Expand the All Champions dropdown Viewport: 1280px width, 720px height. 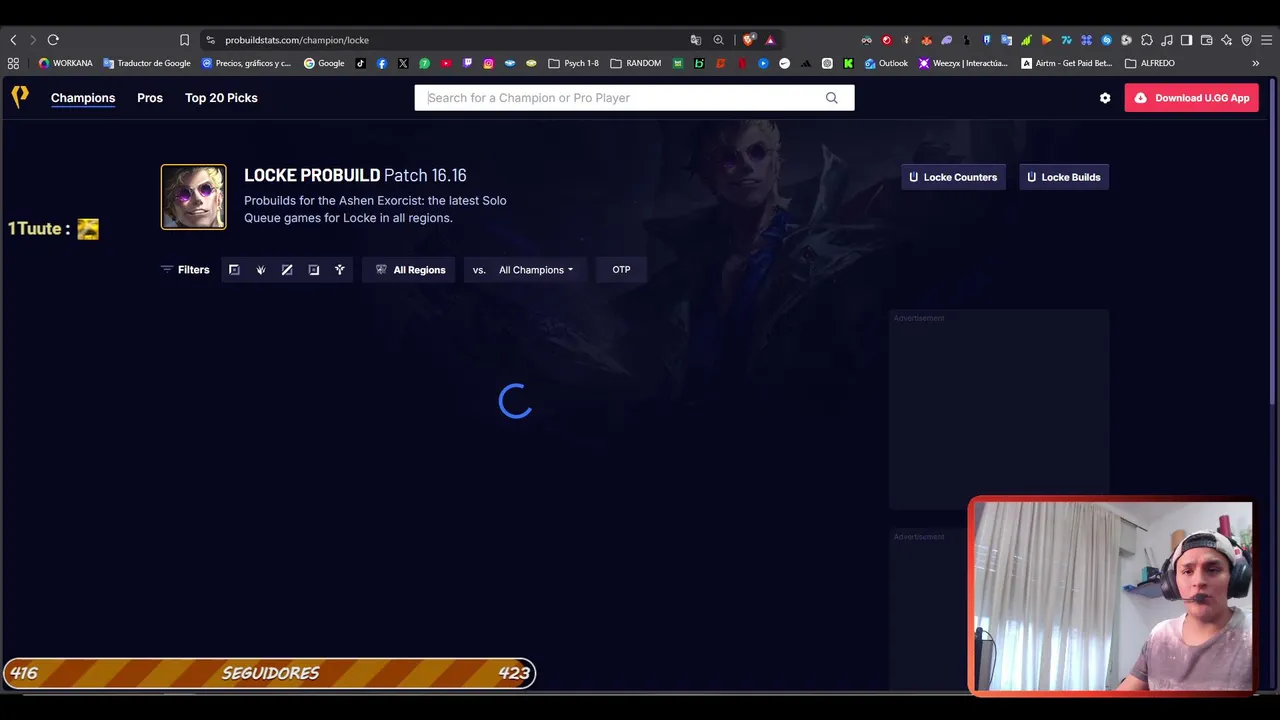[x=536, y=270]
